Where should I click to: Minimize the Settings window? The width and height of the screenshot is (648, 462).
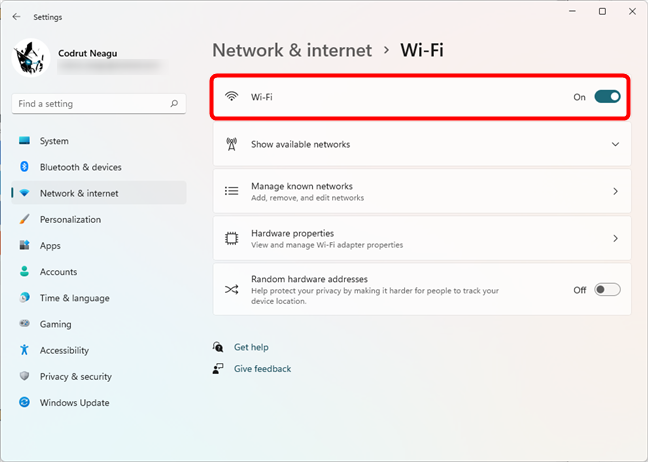[x=572, y=12]
